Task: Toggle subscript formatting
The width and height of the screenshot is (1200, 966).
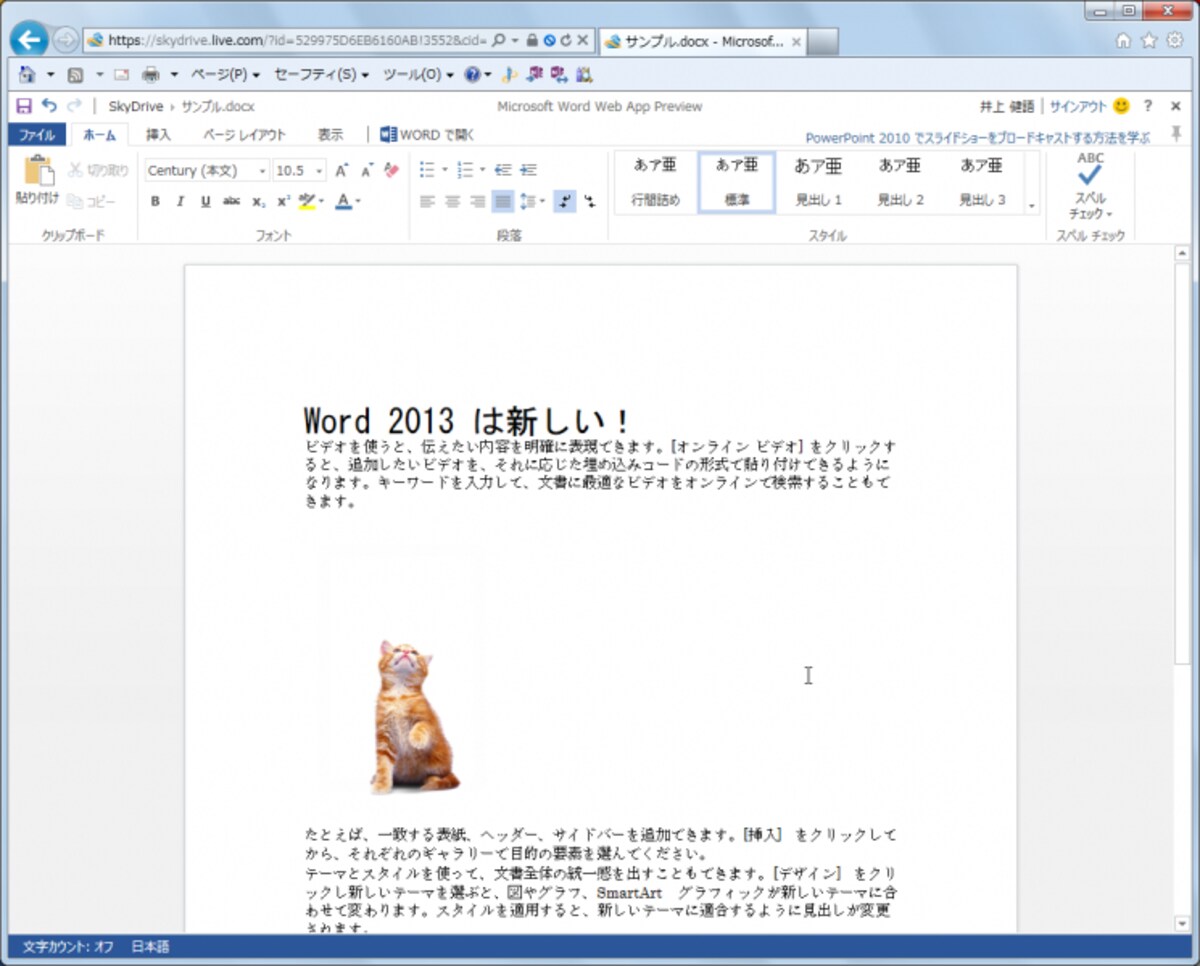Action: click(x=258, y=201)
